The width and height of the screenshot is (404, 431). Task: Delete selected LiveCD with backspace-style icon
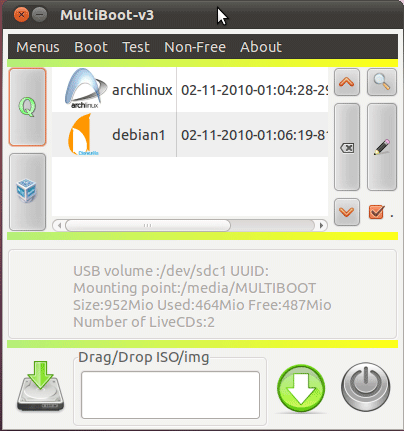347,147
